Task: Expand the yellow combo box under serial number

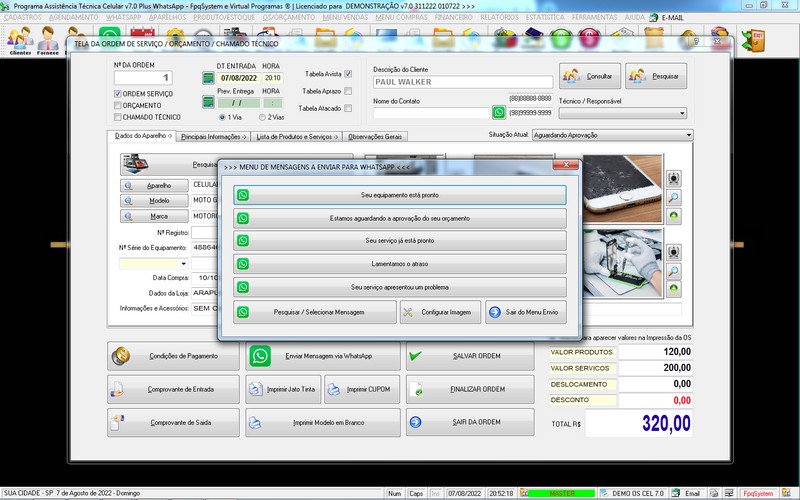Action: point(183,263)
